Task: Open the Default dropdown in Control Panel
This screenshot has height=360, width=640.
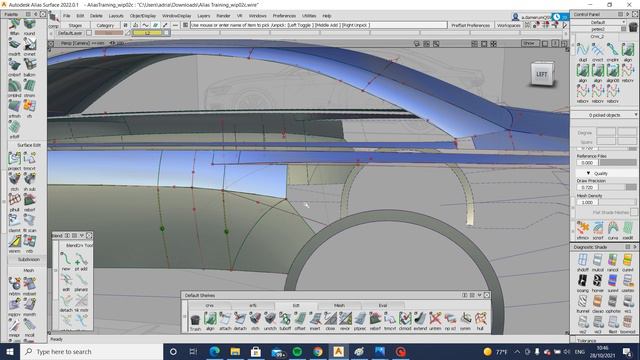Action: [x=598, y=22]
